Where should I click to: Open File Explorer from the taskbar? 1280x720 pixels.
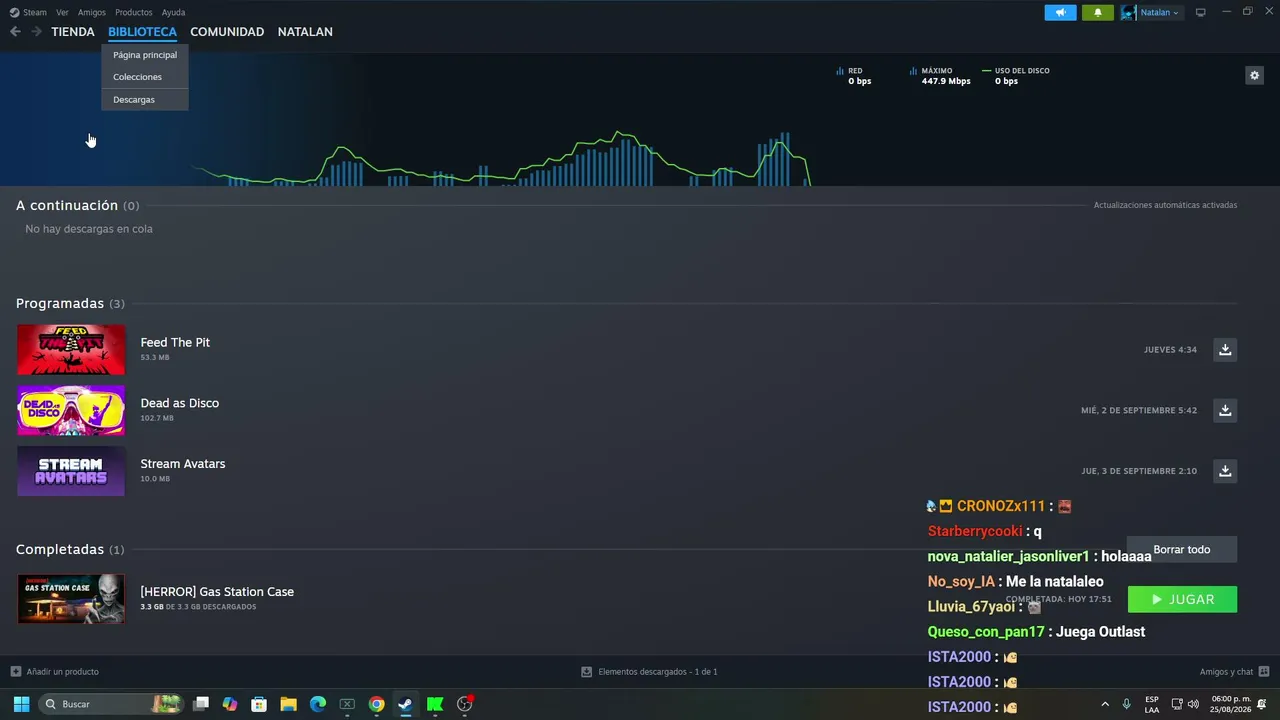[x=288, y=704]
